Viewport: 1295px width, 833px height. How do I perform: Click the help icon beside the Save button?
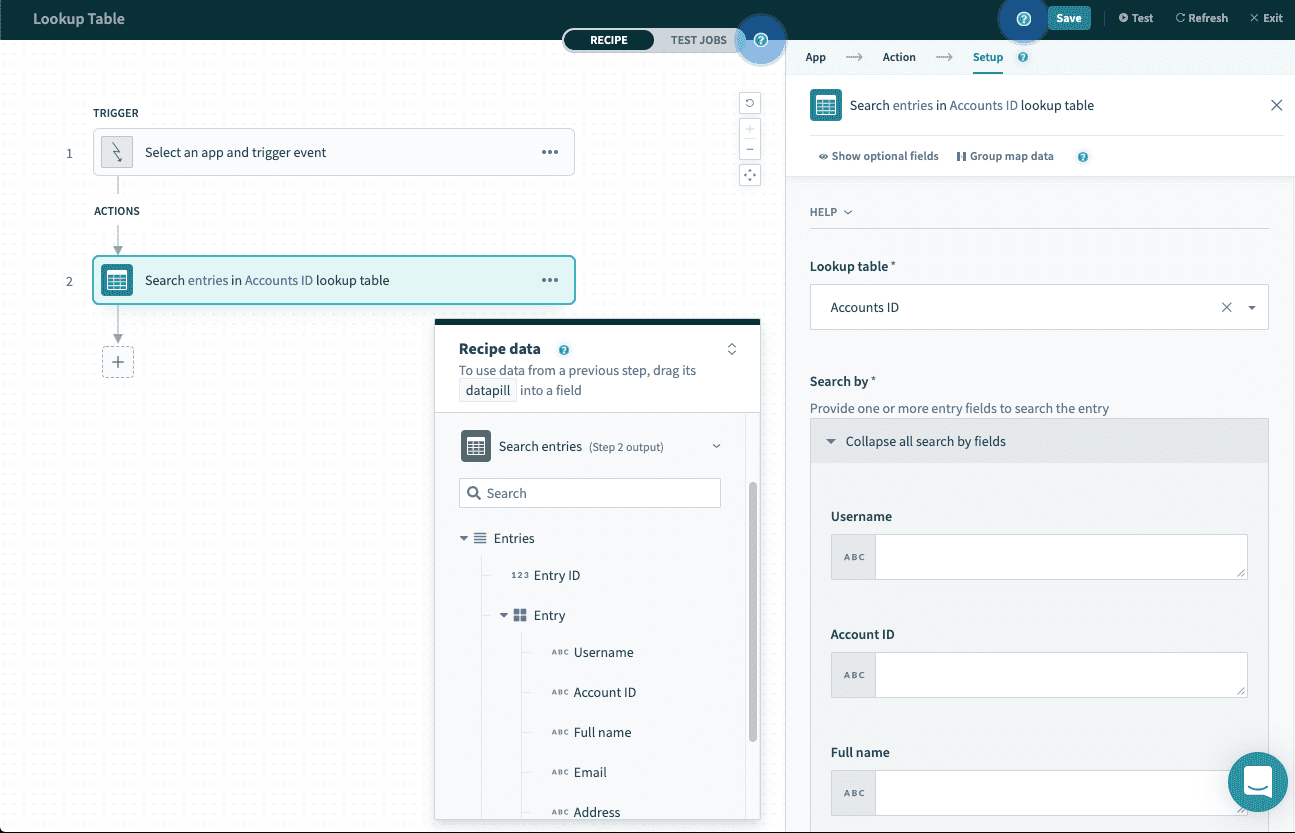click(1021, 18)
